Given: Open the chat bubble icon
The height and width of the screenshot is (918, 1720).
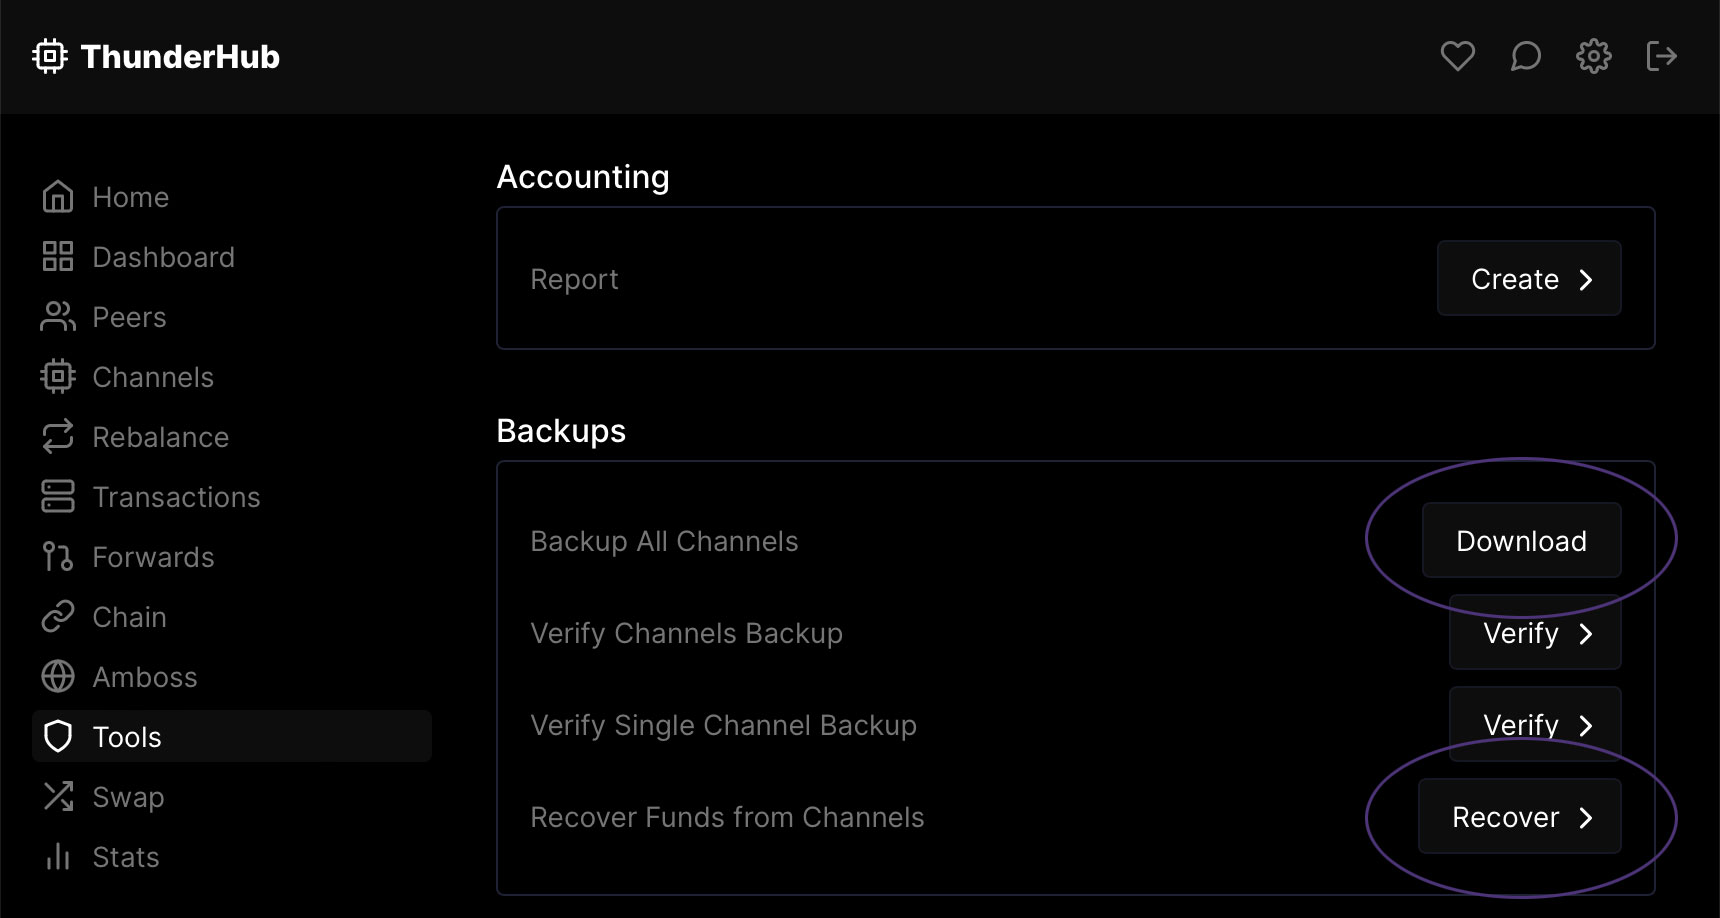Looking at the screenshot, I should click(1525, 56).
